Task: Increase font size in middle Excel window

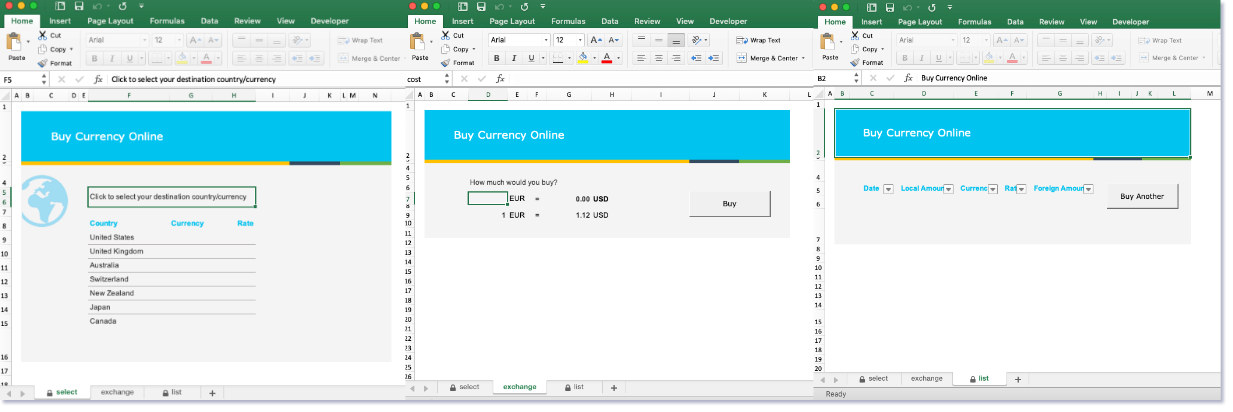Action: coord(596,40)
